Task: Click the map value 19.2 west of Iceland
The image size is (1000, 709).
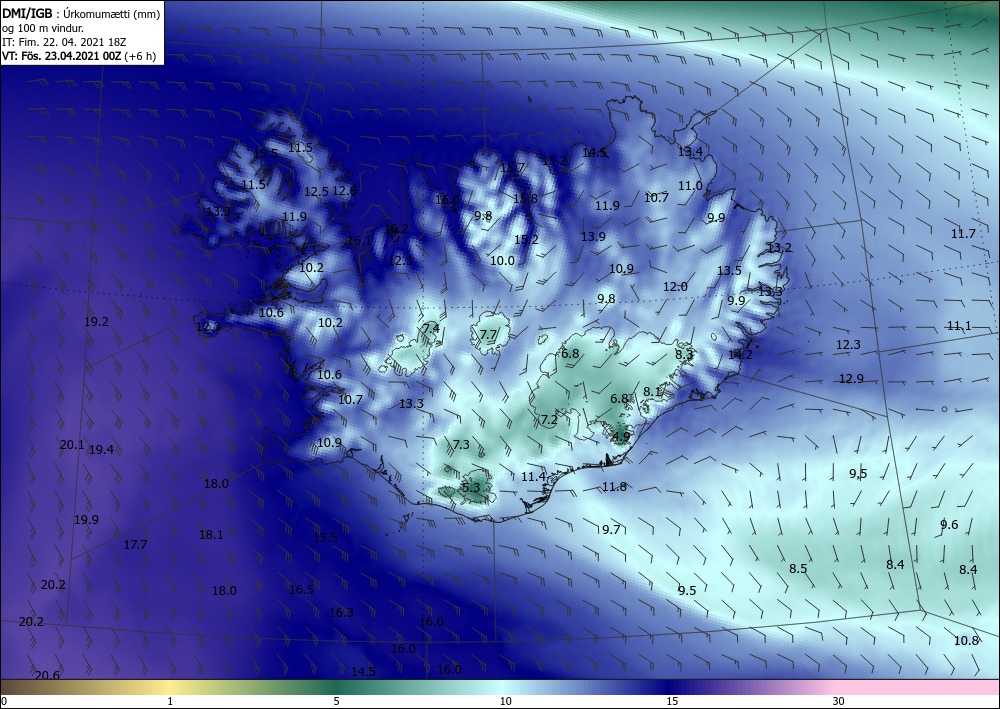Action: [96, 322]
